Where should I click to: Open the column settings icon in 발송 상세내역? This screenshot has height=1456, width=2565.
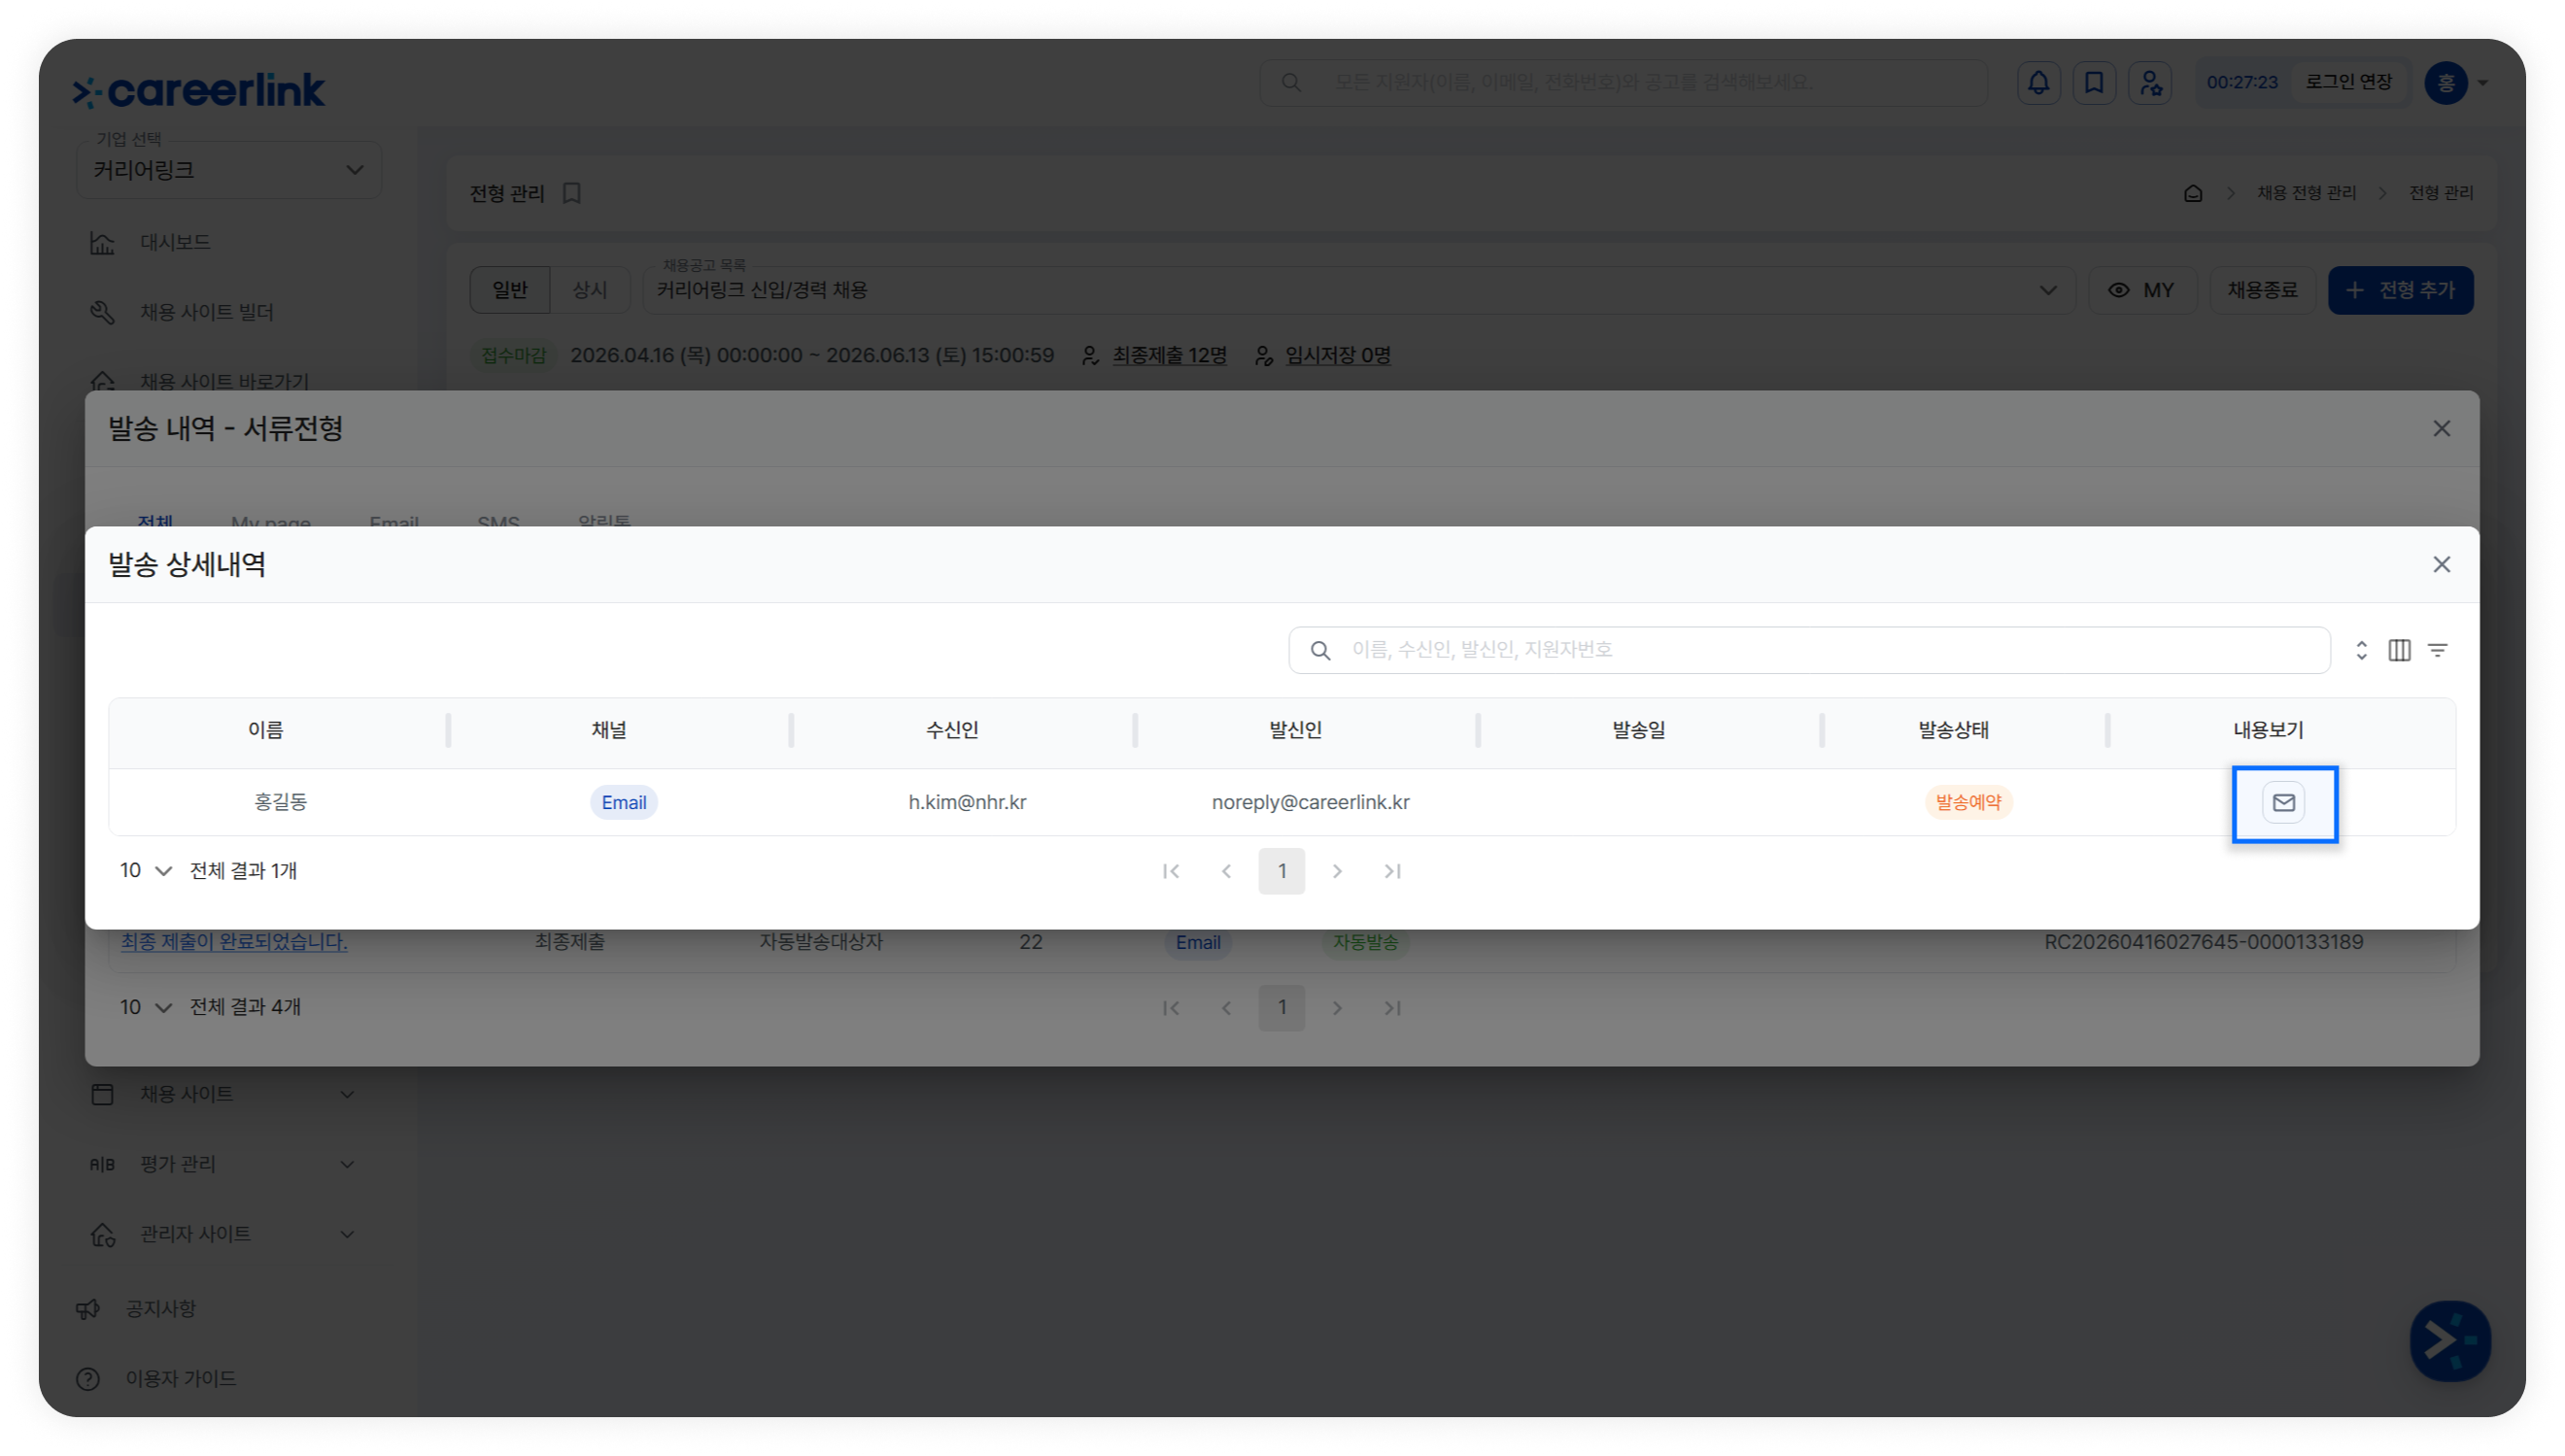click(x=2399, y=651)
